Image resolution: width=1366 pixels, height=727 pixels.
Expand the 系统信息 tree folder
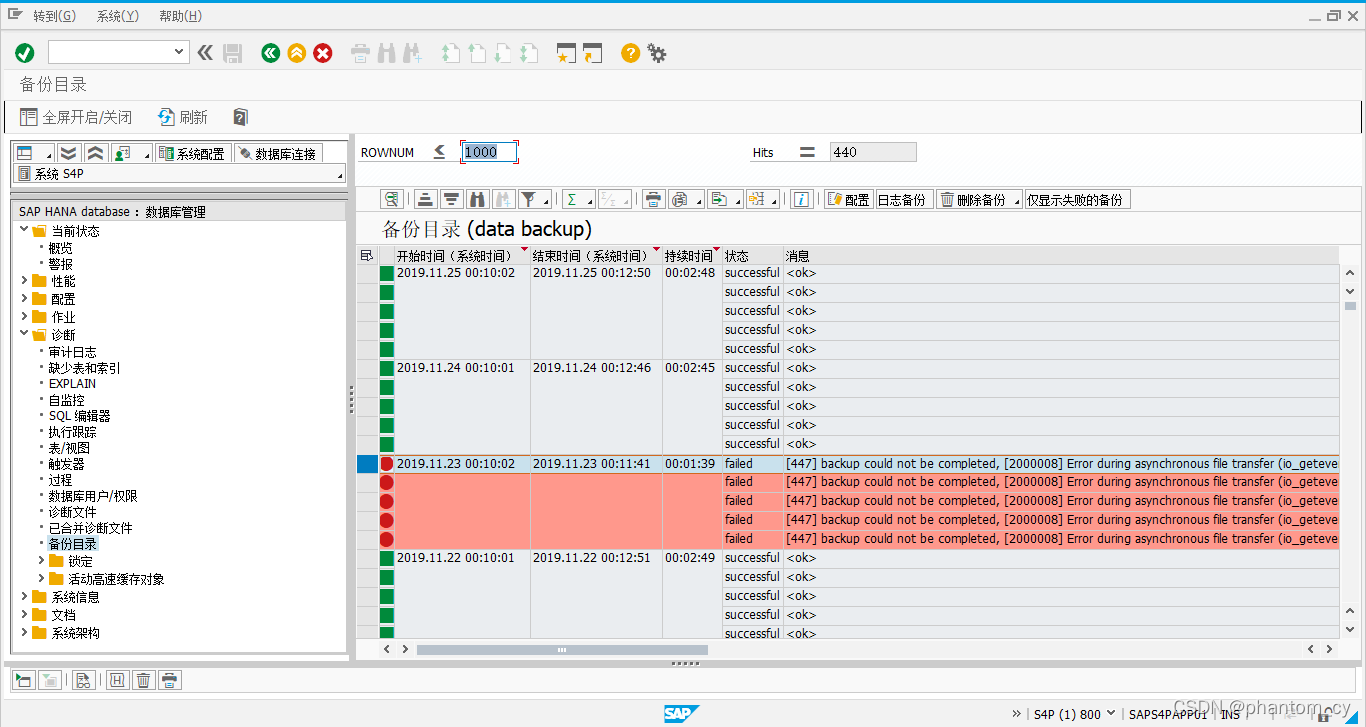point(25,596)
